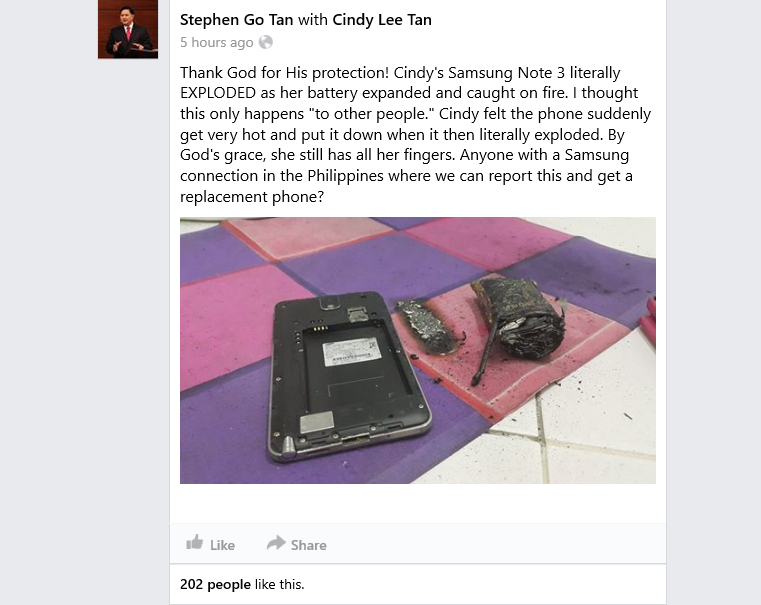The image size is (761, 605).
Task: Click the burnt flat fragment beside phone
Action: (428, 326)
